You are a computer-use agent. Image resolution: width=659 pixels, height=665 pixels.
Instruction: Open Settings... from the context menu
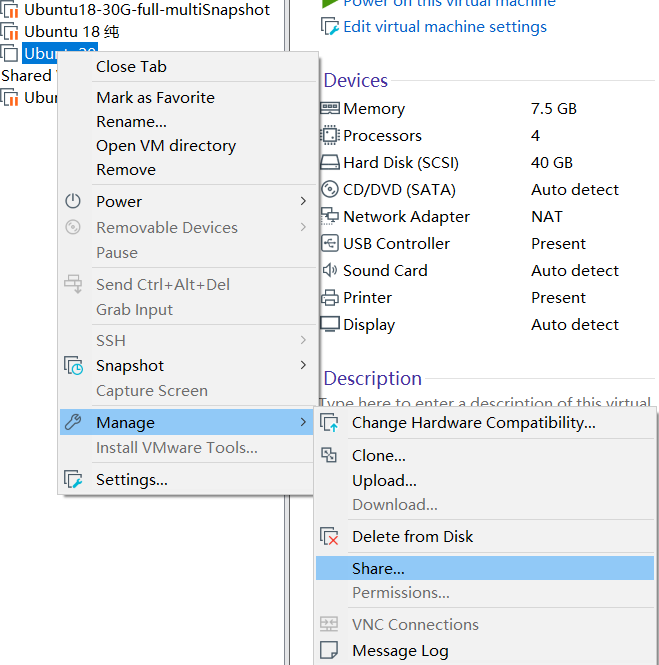187,480
